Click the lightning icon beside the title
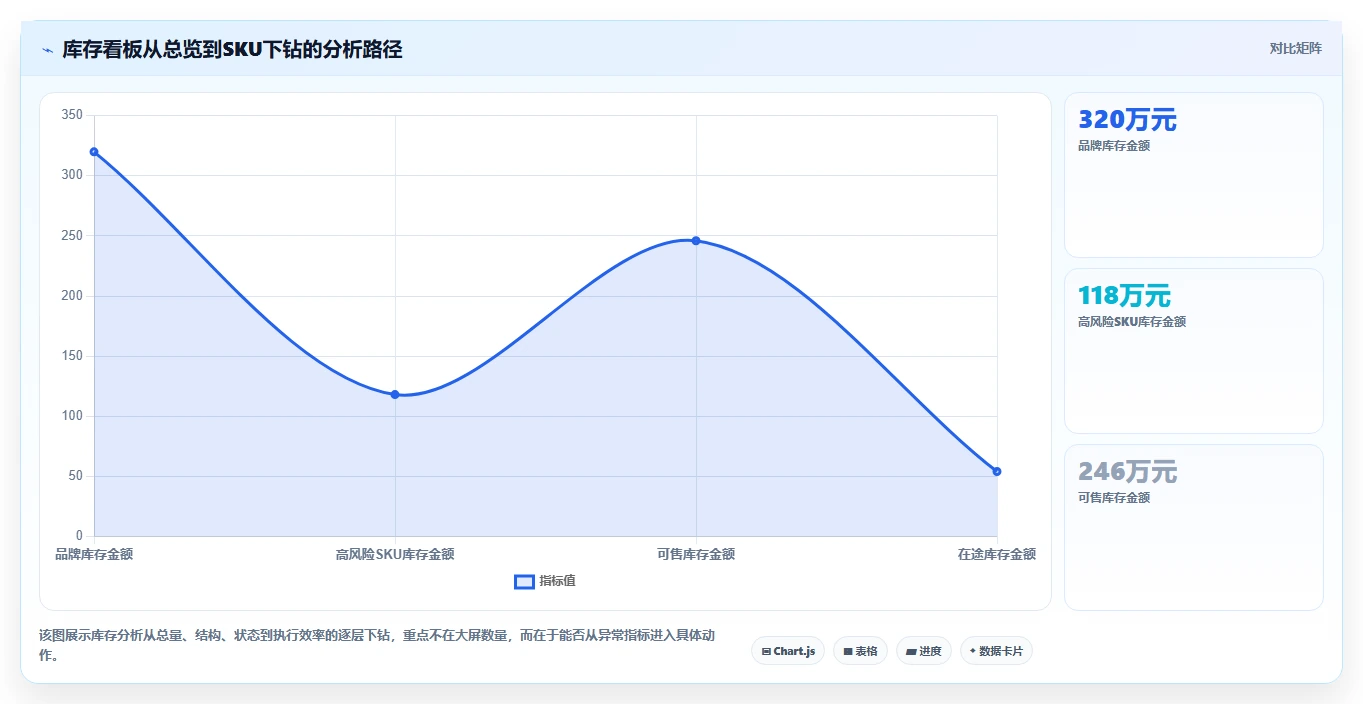 point(47,50)
